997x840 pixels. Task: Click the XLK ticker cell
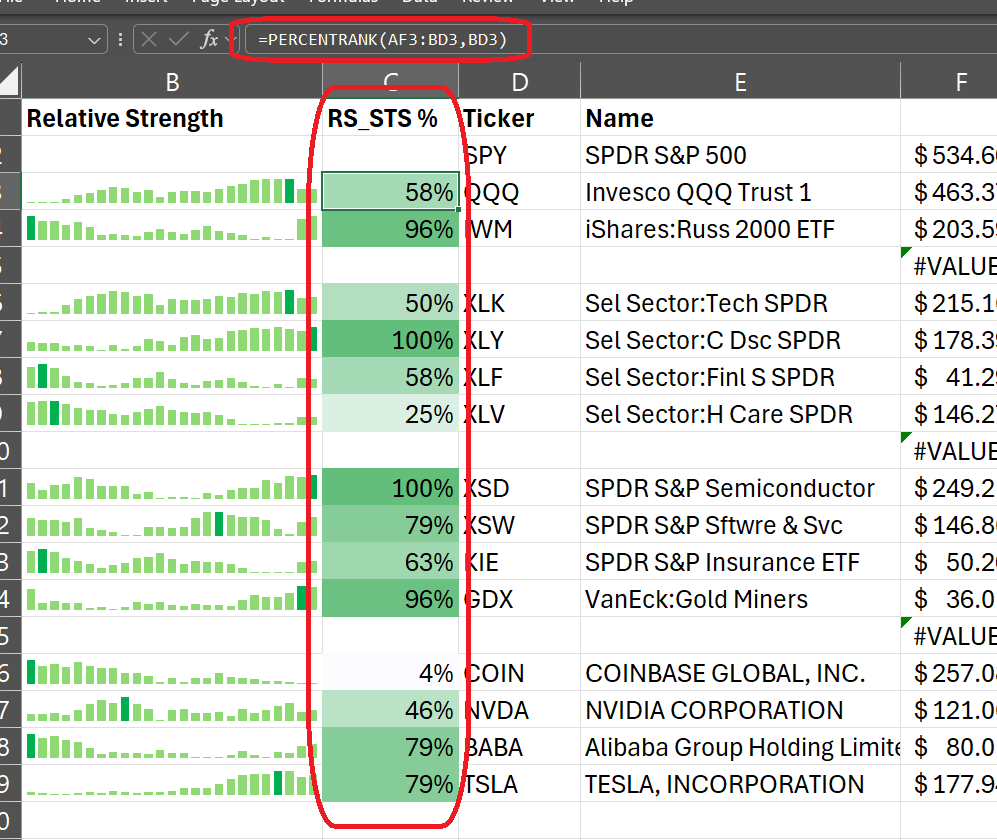click(519, 303)
